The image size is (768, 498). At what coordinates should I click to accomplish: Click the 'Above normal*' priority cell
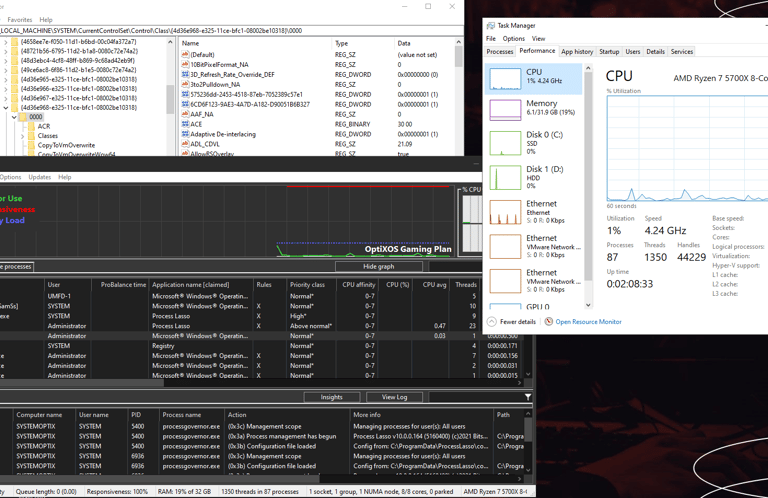point(311,326)
